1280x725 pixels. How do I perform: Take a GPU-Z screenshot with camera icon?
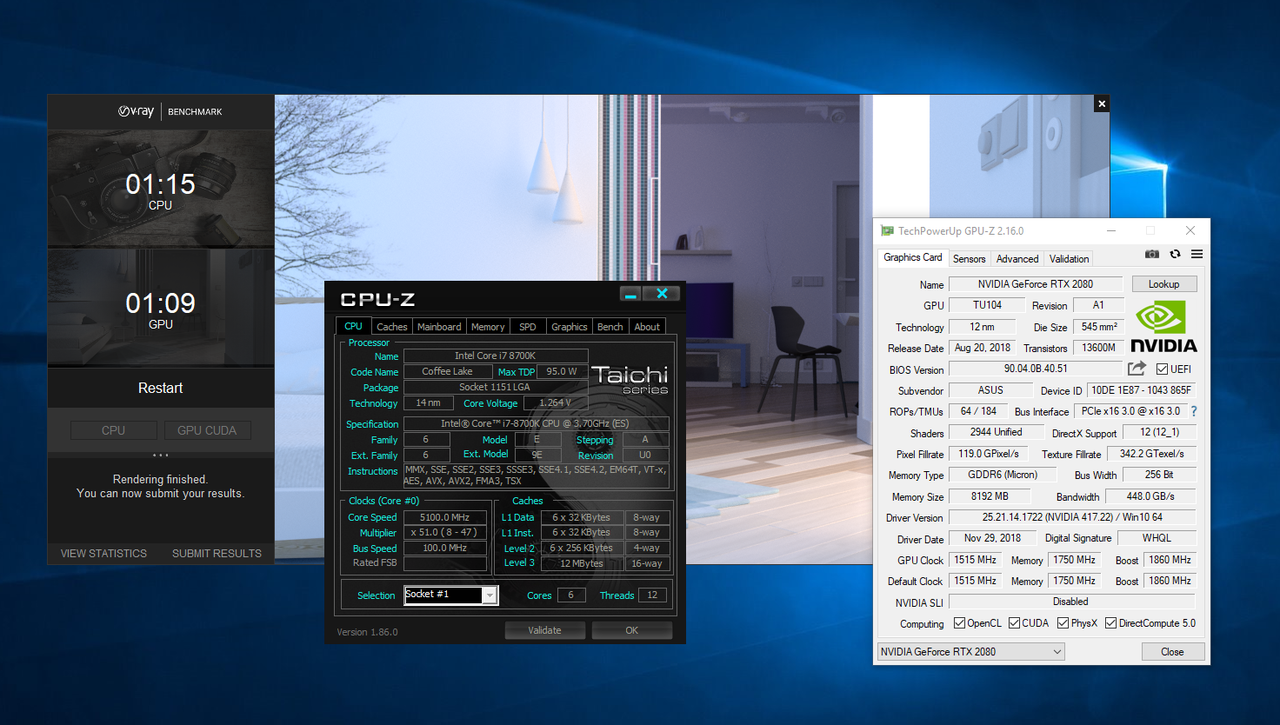[x=1152, y=255]
